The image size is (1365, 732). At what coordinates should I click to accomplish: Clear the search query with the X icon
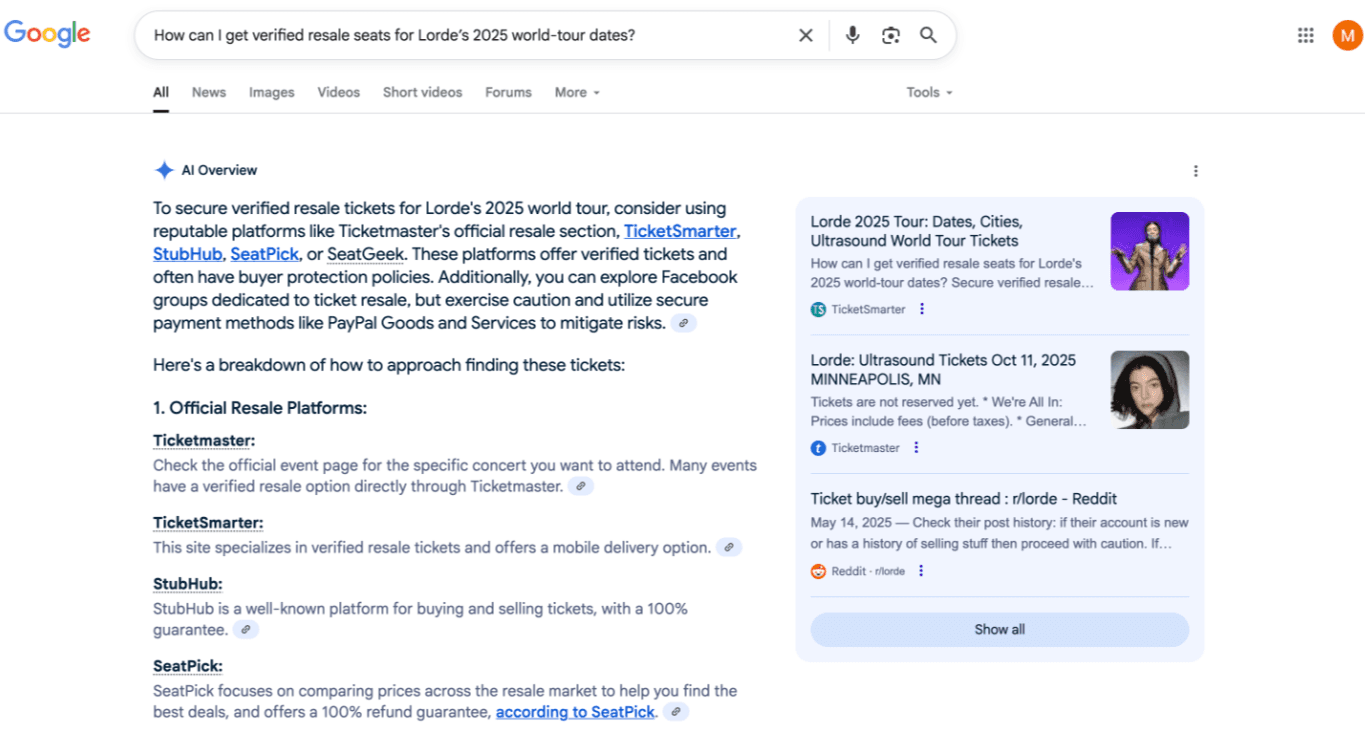click(x=806, y=35)
